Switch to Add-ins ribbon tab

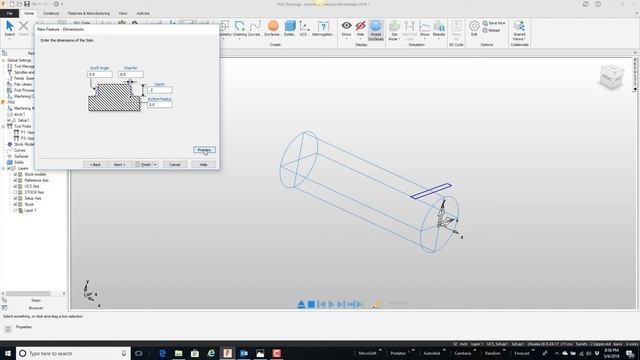pyautogui.click(x=143, y=13)
